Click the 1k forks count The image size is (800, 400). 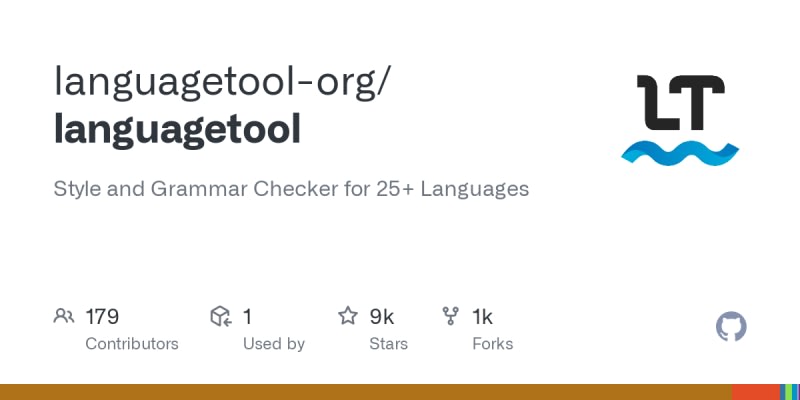pyautogui.click(x=482, y=317)
